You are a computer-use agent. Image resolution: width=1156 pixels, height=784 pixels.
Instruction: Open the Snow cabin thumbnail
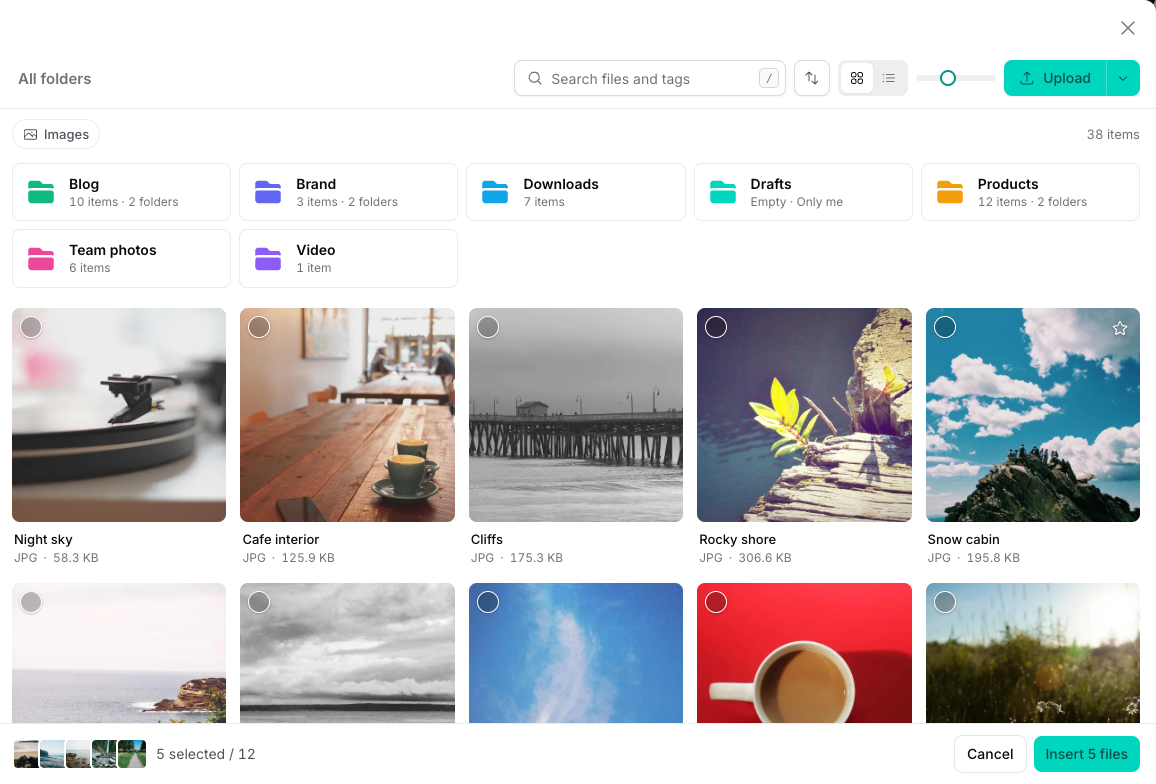tap(1033, 415)
